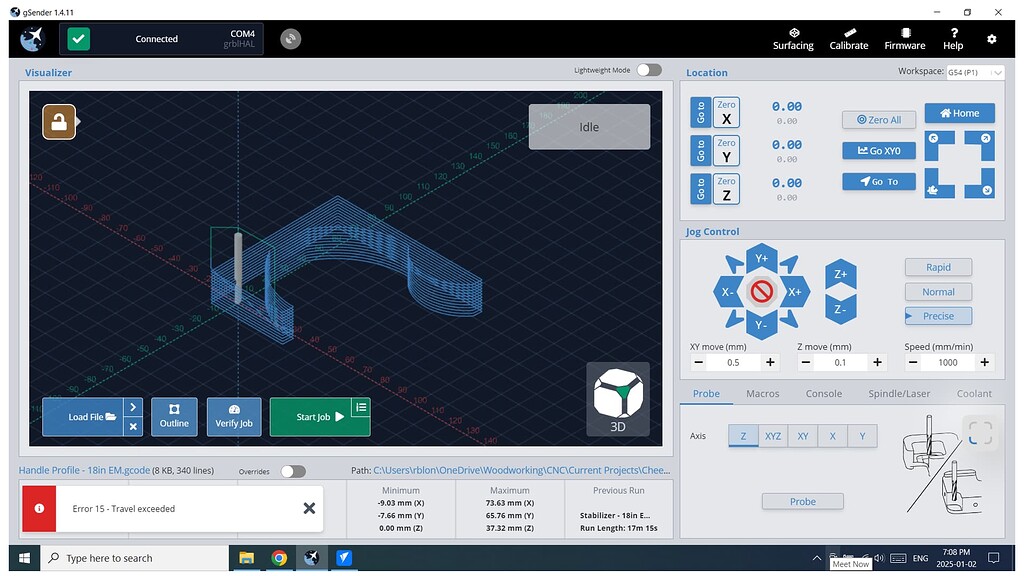Click the jog cancel stop icon
This screenshot has height=576, width=1024.
point(762,292)
